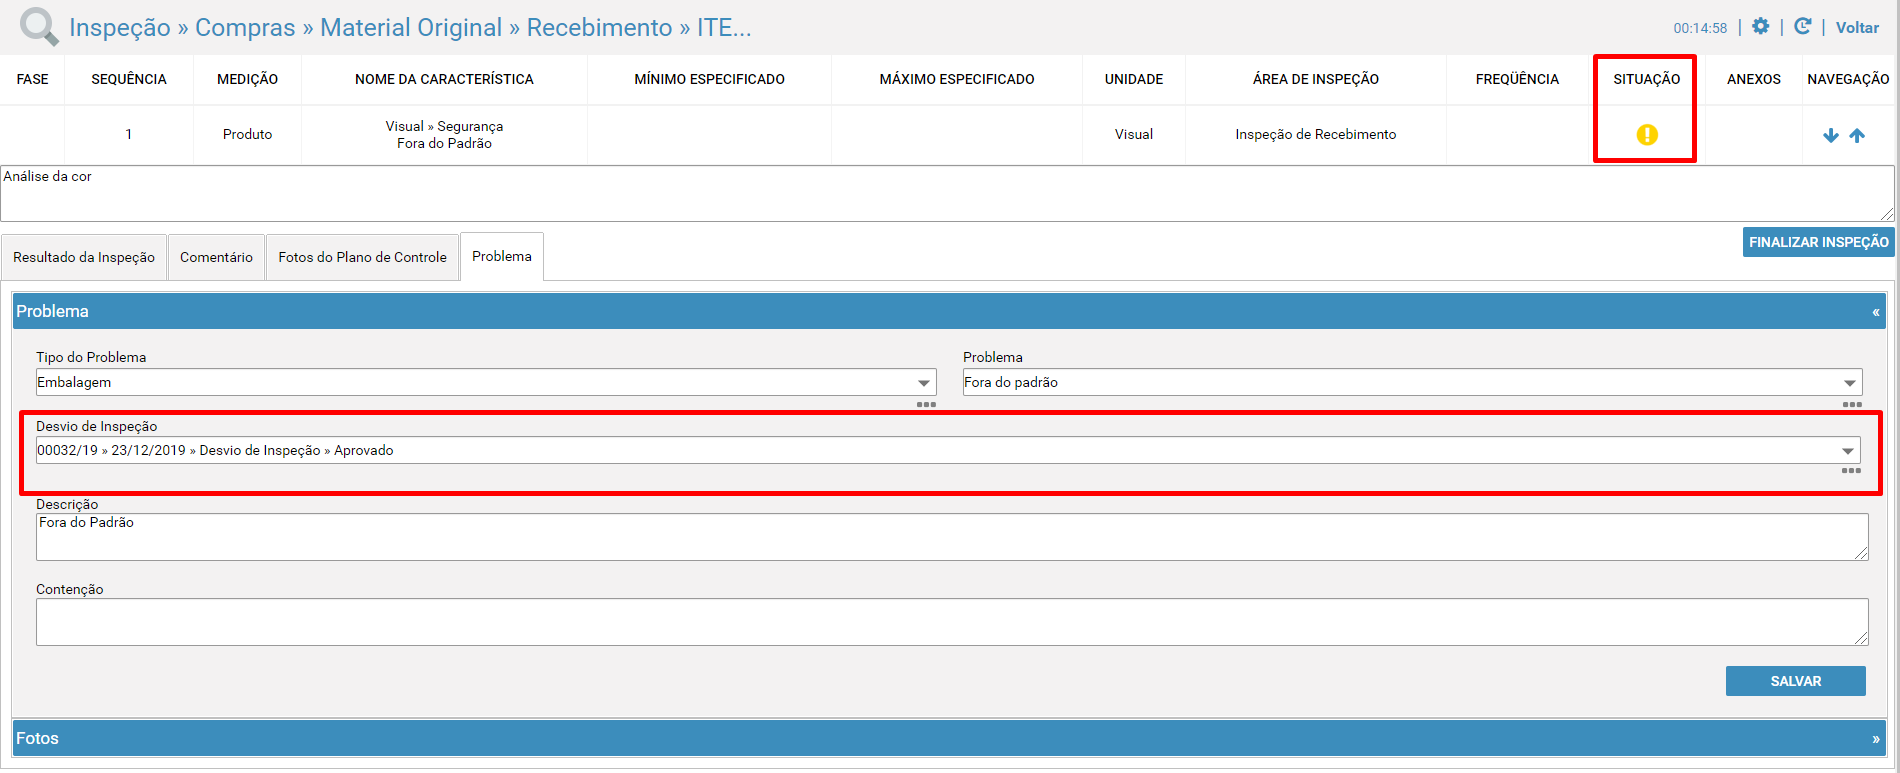Click the 00:14:58 timer
This screenshot has width=1900, height=773.
pos(1700,28)
